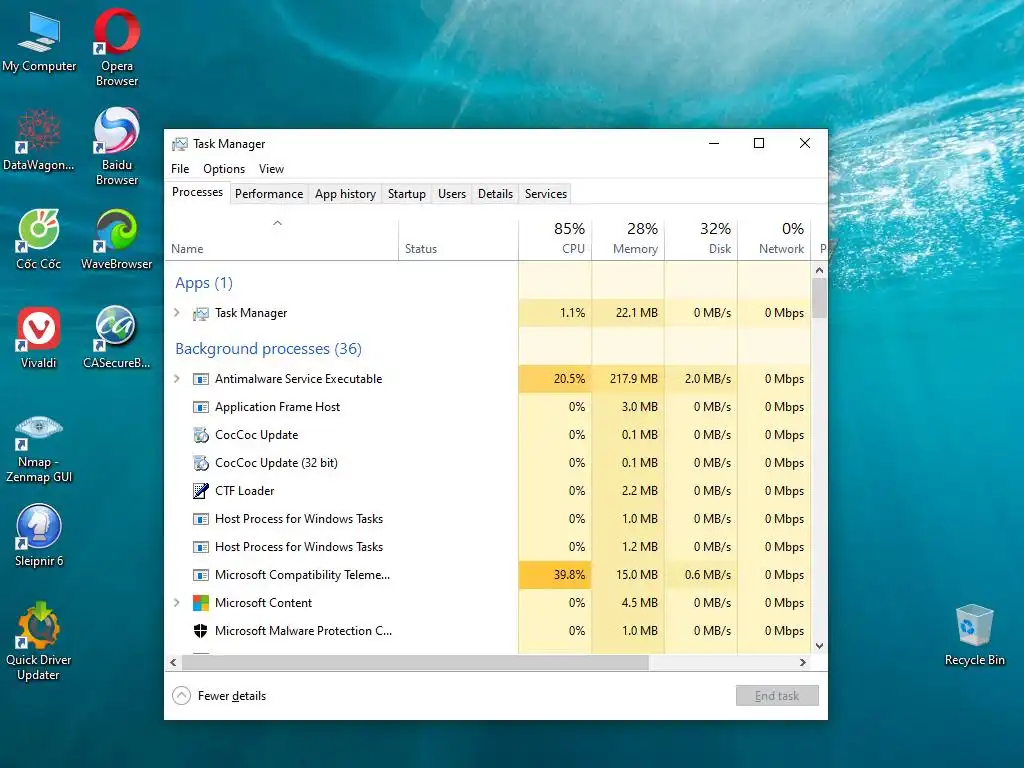Switch to the Users tab
The image size is (1024, 768).
coord(452,194)
